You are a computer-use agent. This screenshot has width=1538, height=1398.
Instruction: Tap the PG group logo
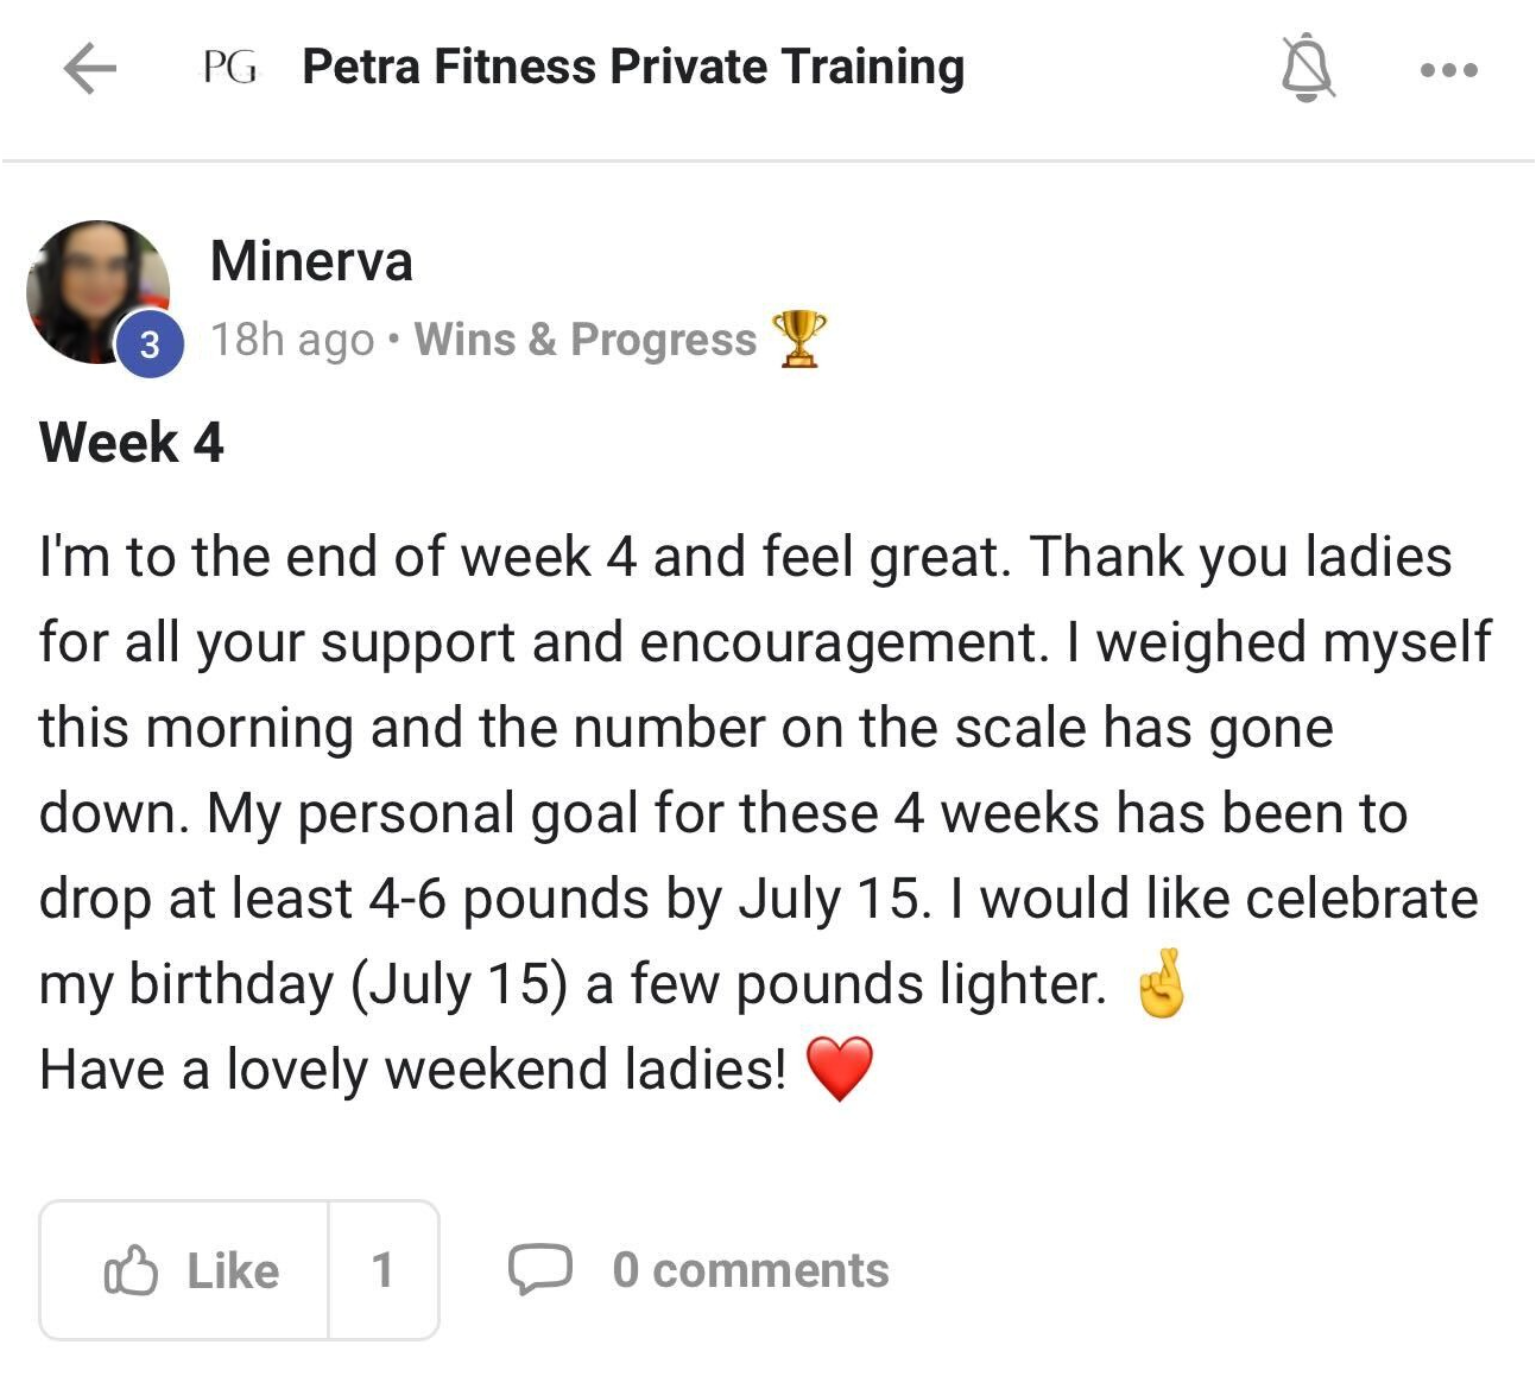click(230, 68)
